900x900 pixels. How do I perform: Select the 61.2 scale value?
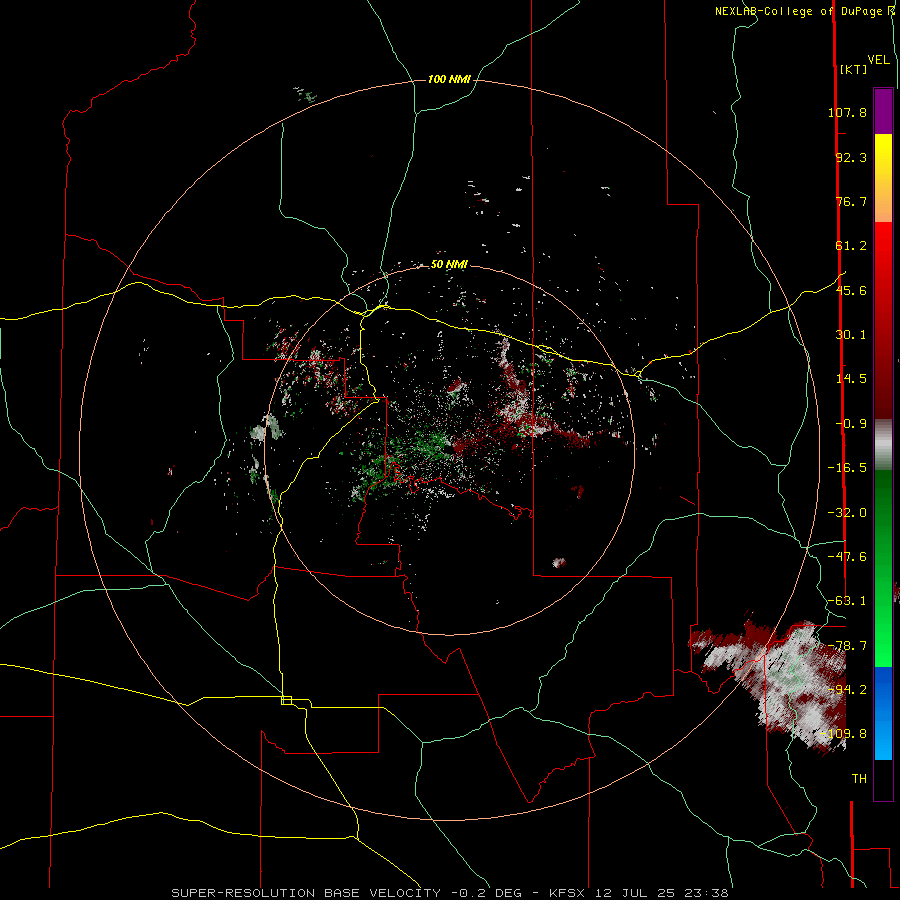pyautogui.click(x=851, y=246)
